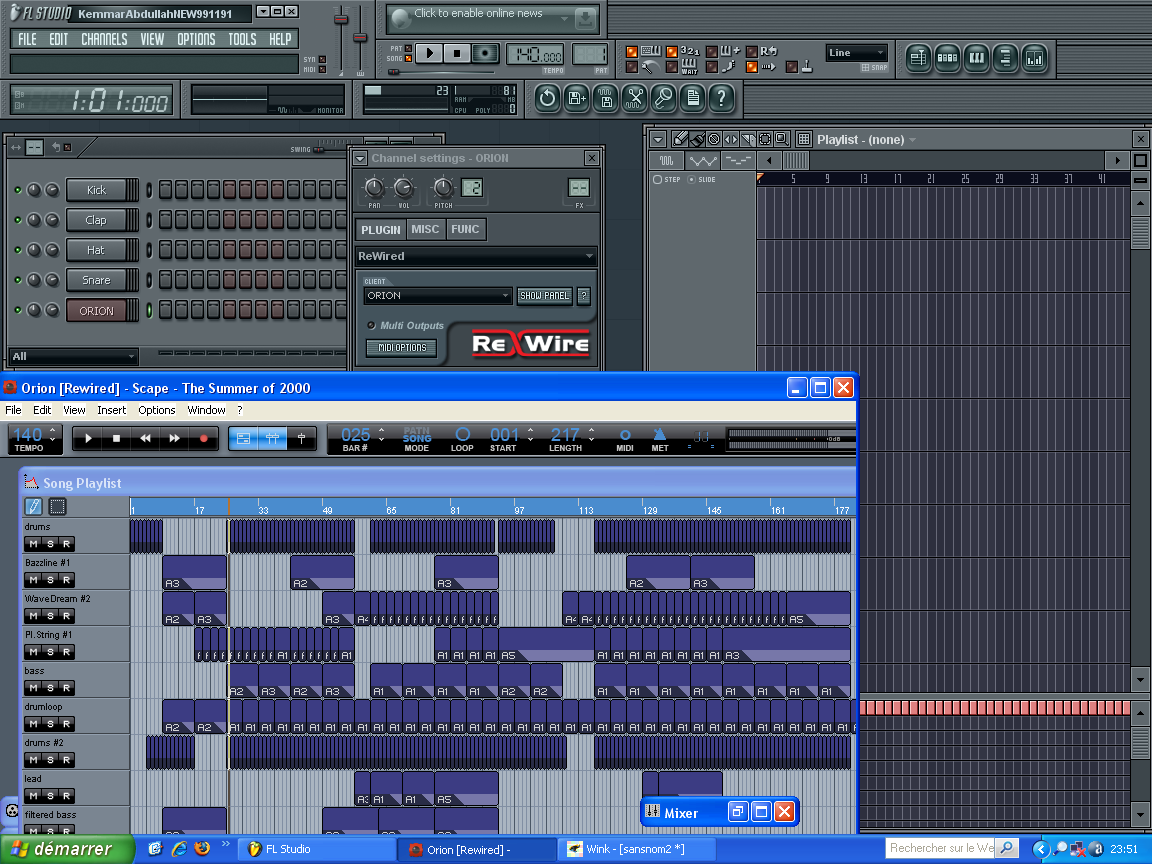Open the ReWired plugin selector dropdown

pos(476,256)
